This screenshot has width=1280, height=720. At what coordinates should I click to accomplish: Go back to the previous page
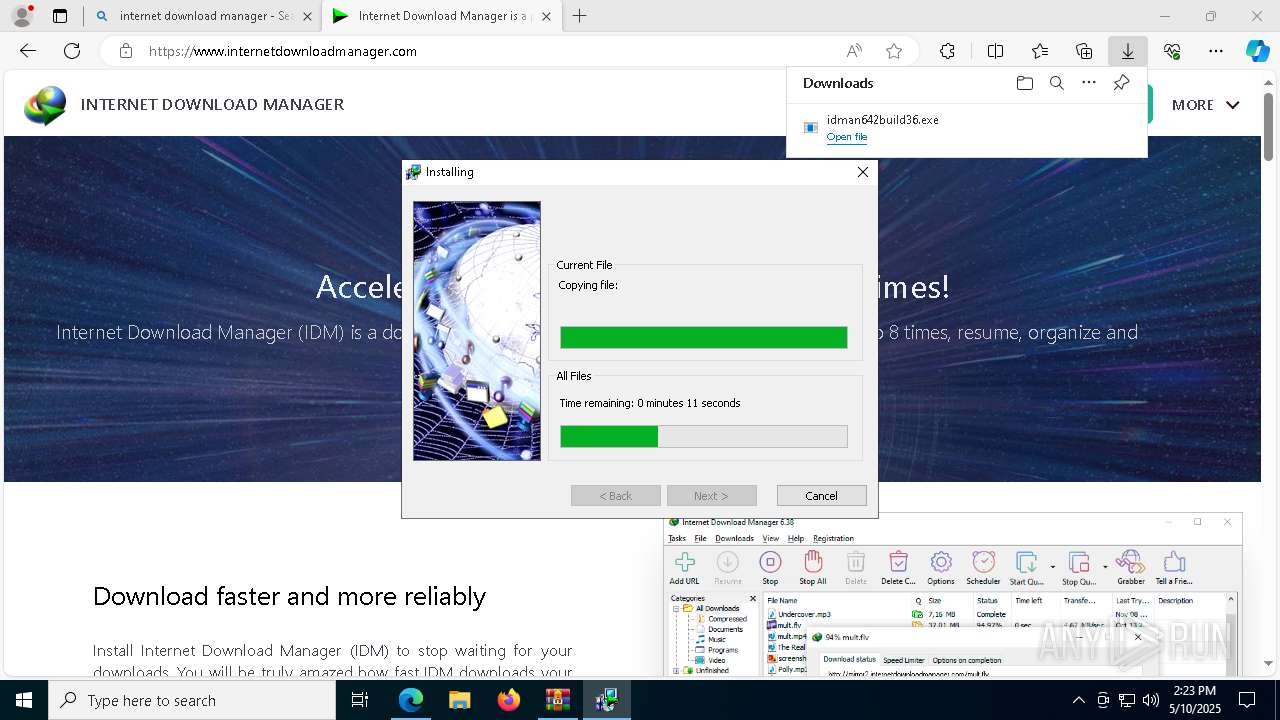pyautogui.click(x=28, y=51)
